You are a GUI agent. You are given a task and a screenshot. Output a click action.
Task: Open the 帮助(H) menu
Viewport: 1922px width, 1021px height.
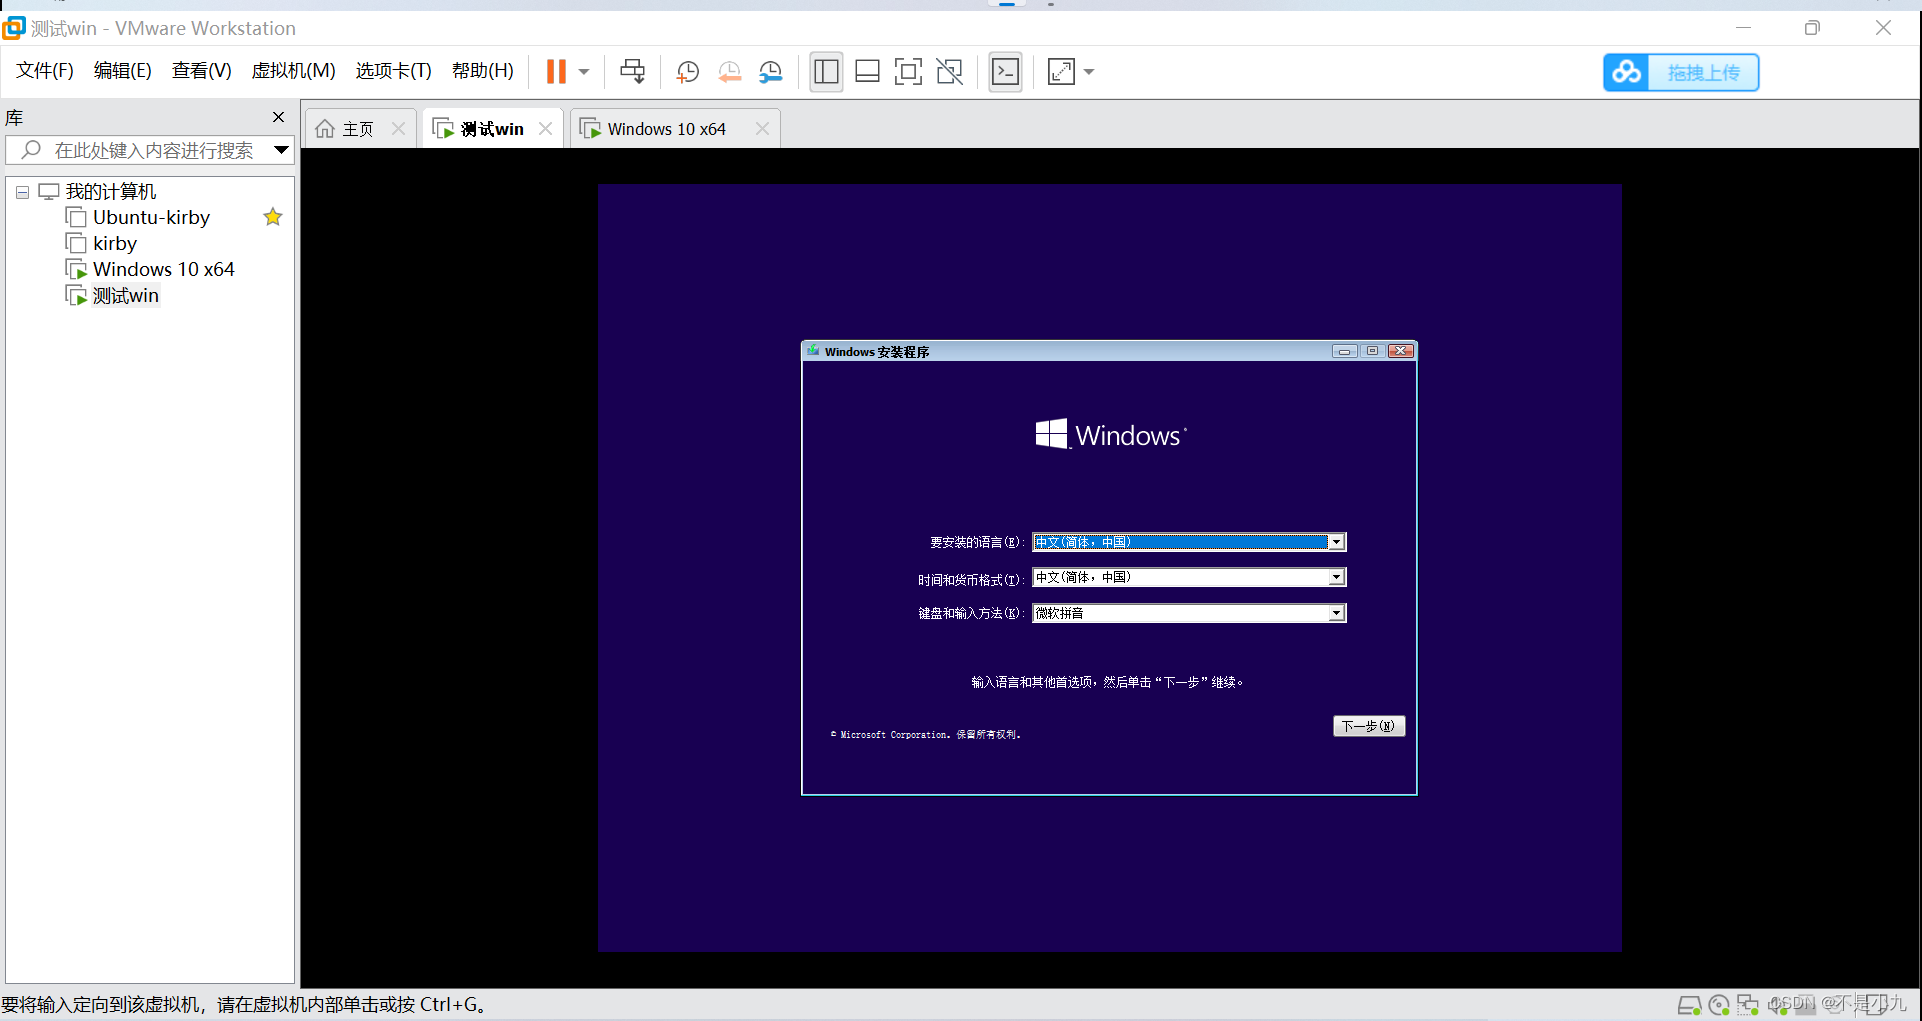point(483,71)
